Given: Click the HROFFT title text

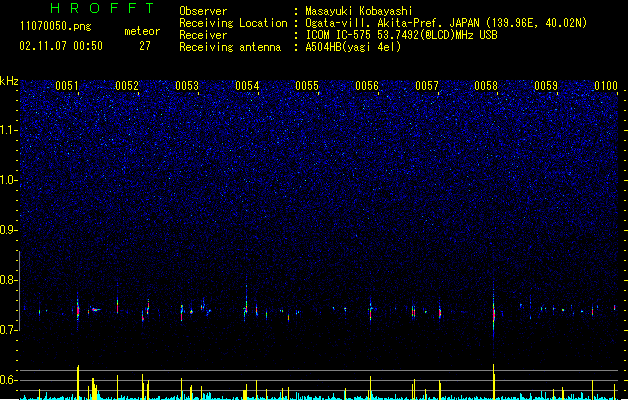Looking at the screenshot, I should [102, 8].
